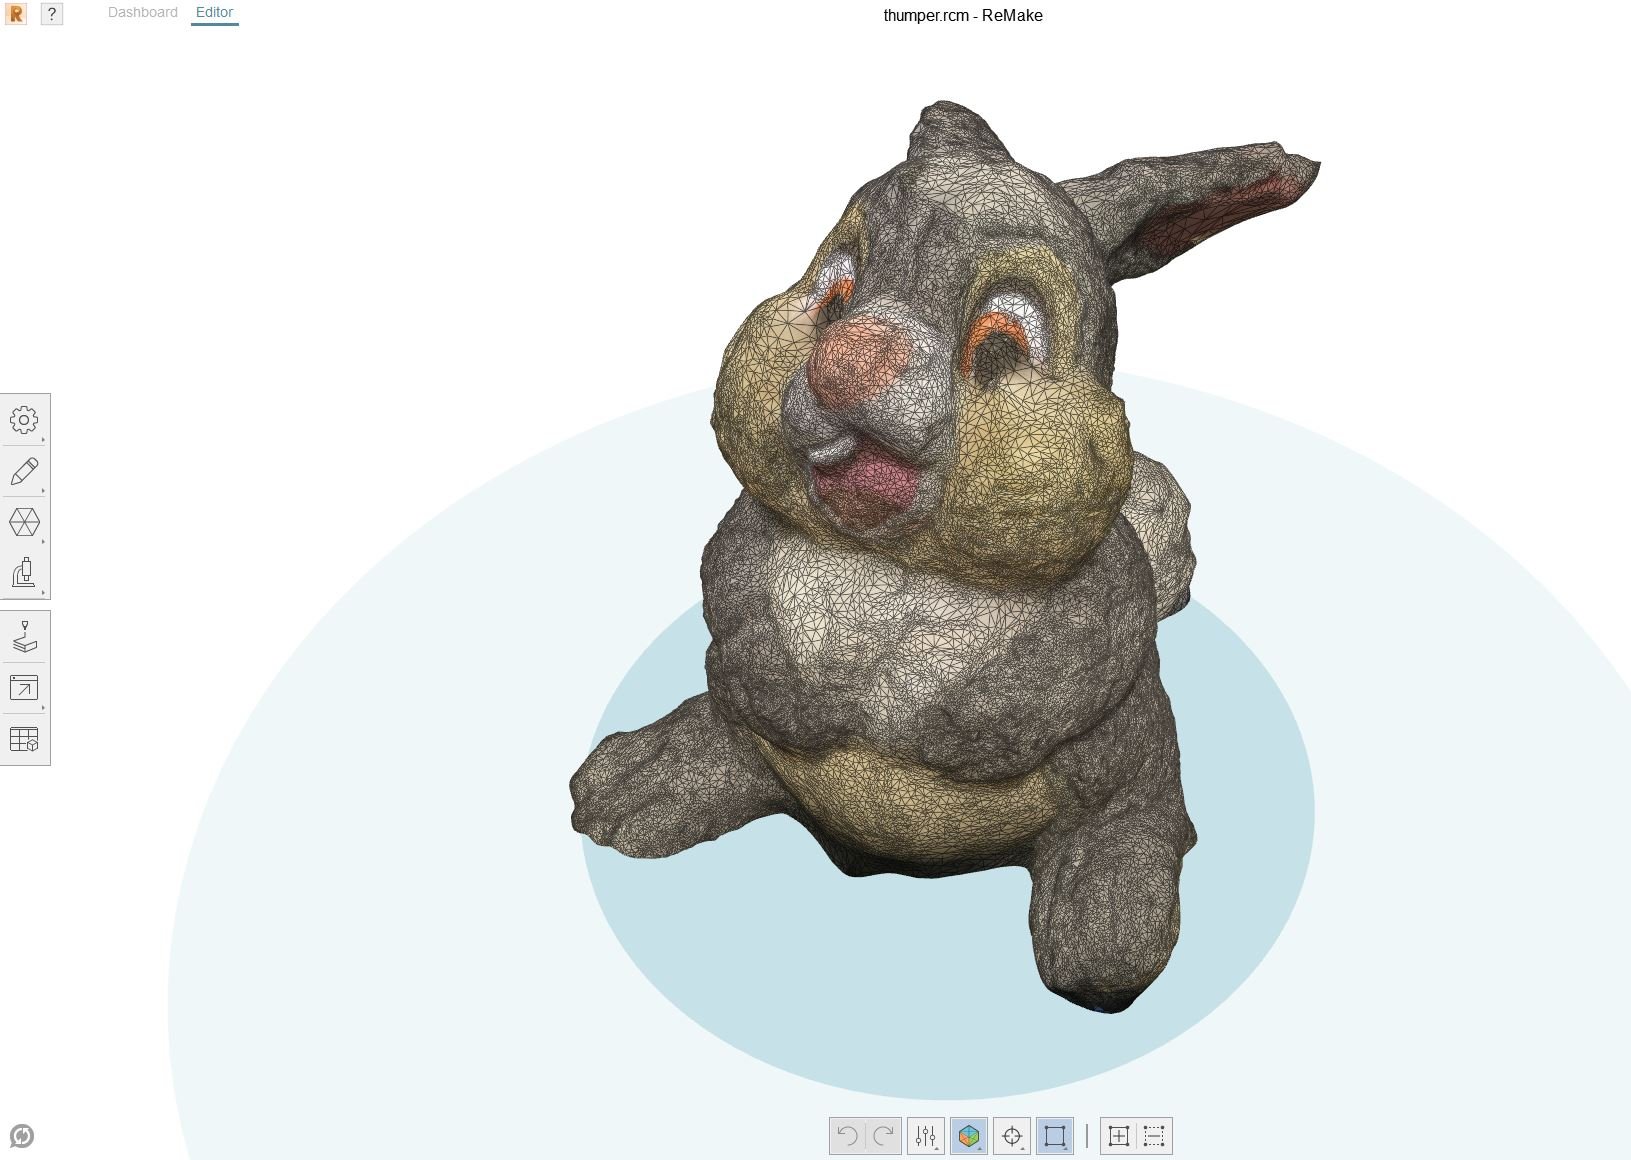Open the help question mark button

52,14
